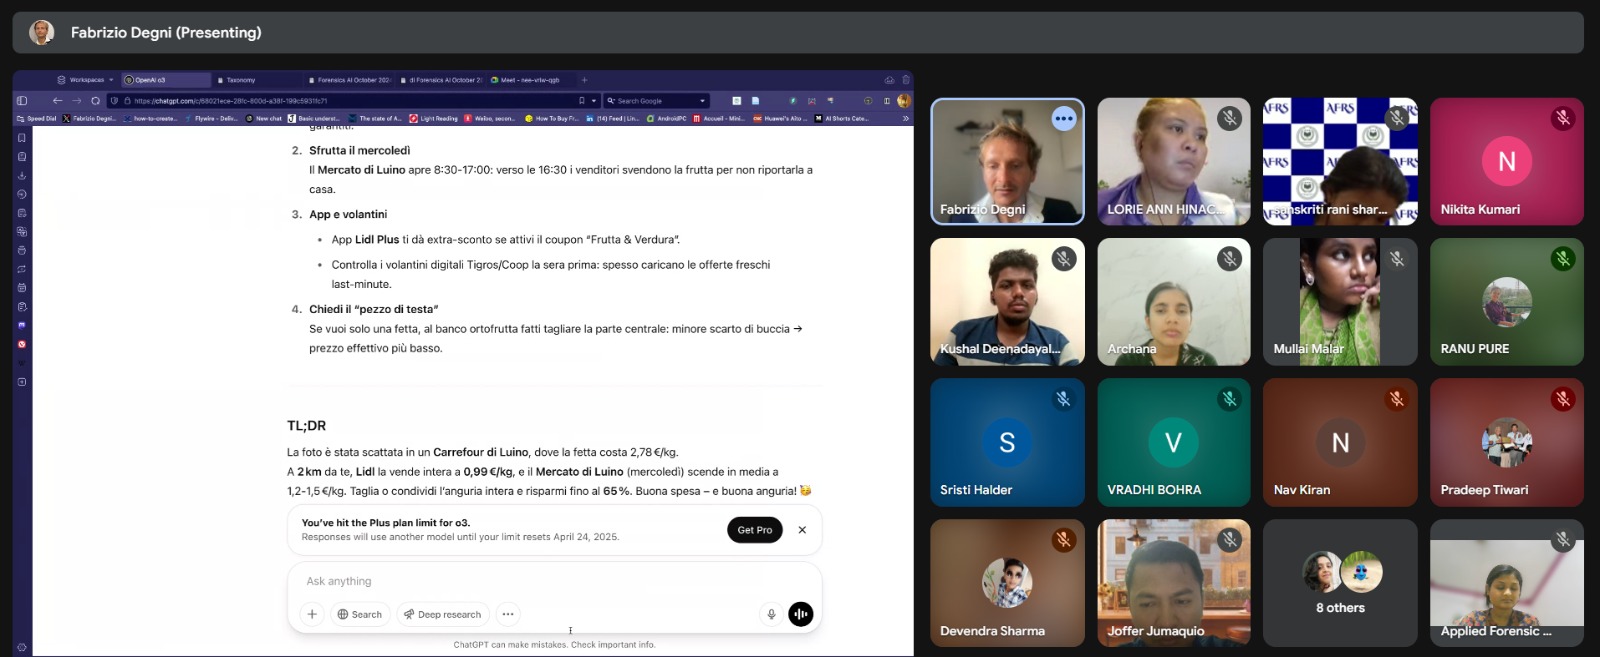The width and height of the screenshot is (1600, 657).
Task: Switch to the OpenAI o3 tab
Action: pyautogui.click(x=166, y=80)
